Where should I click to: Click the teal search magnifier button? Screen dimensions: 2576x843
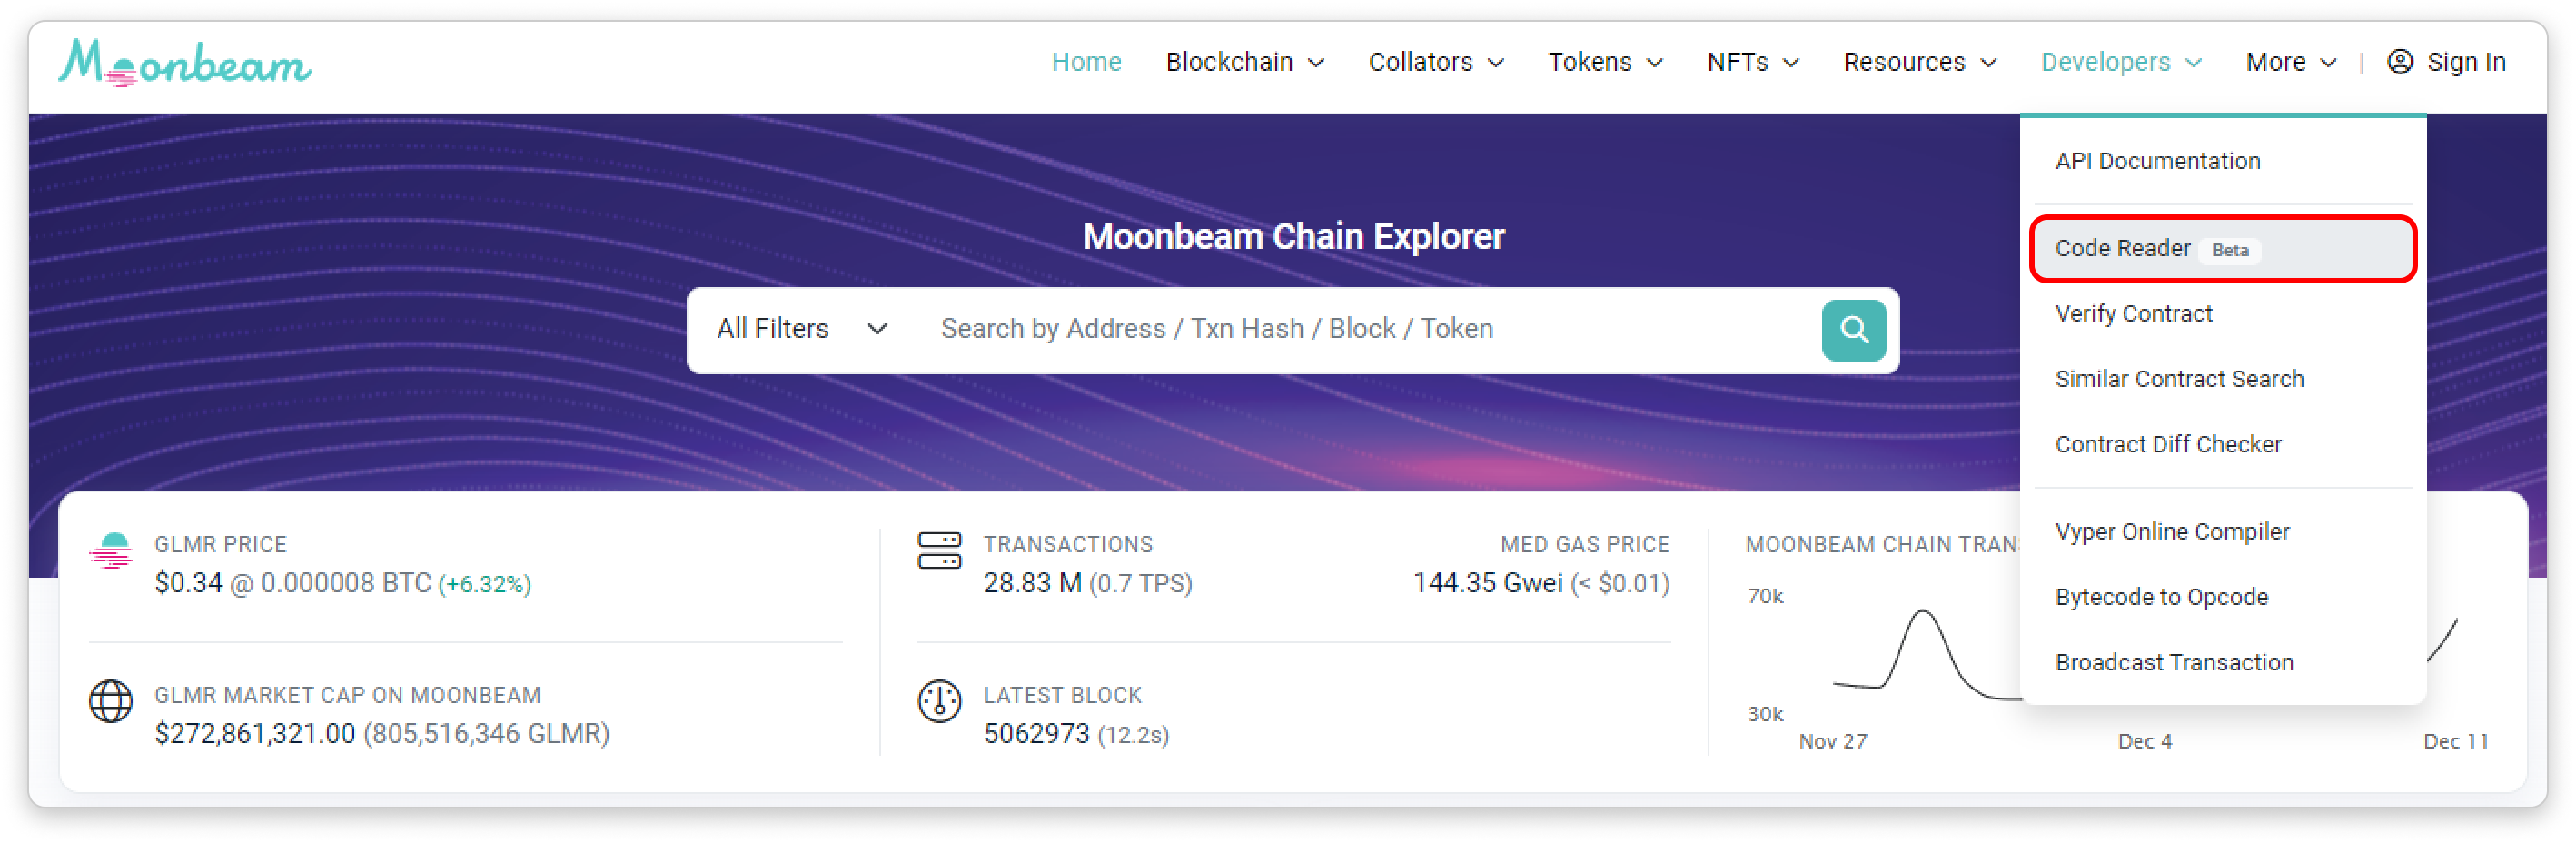1853,330
